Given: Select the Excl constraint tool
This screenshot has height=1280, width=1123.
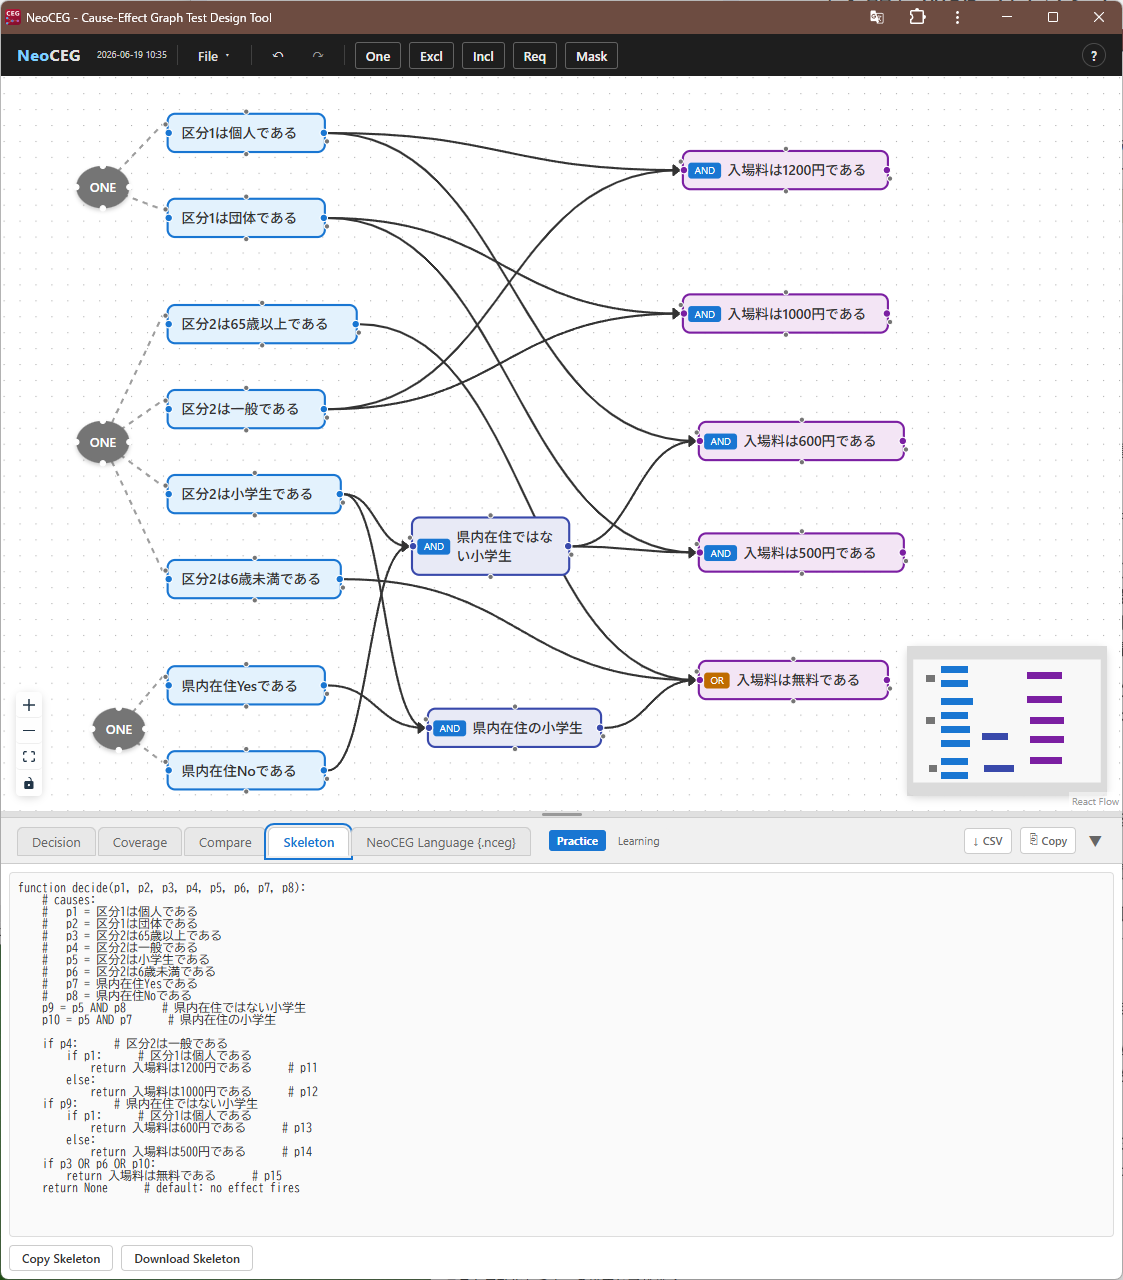Looking at the screenshot, I should [x=431, y=56].
